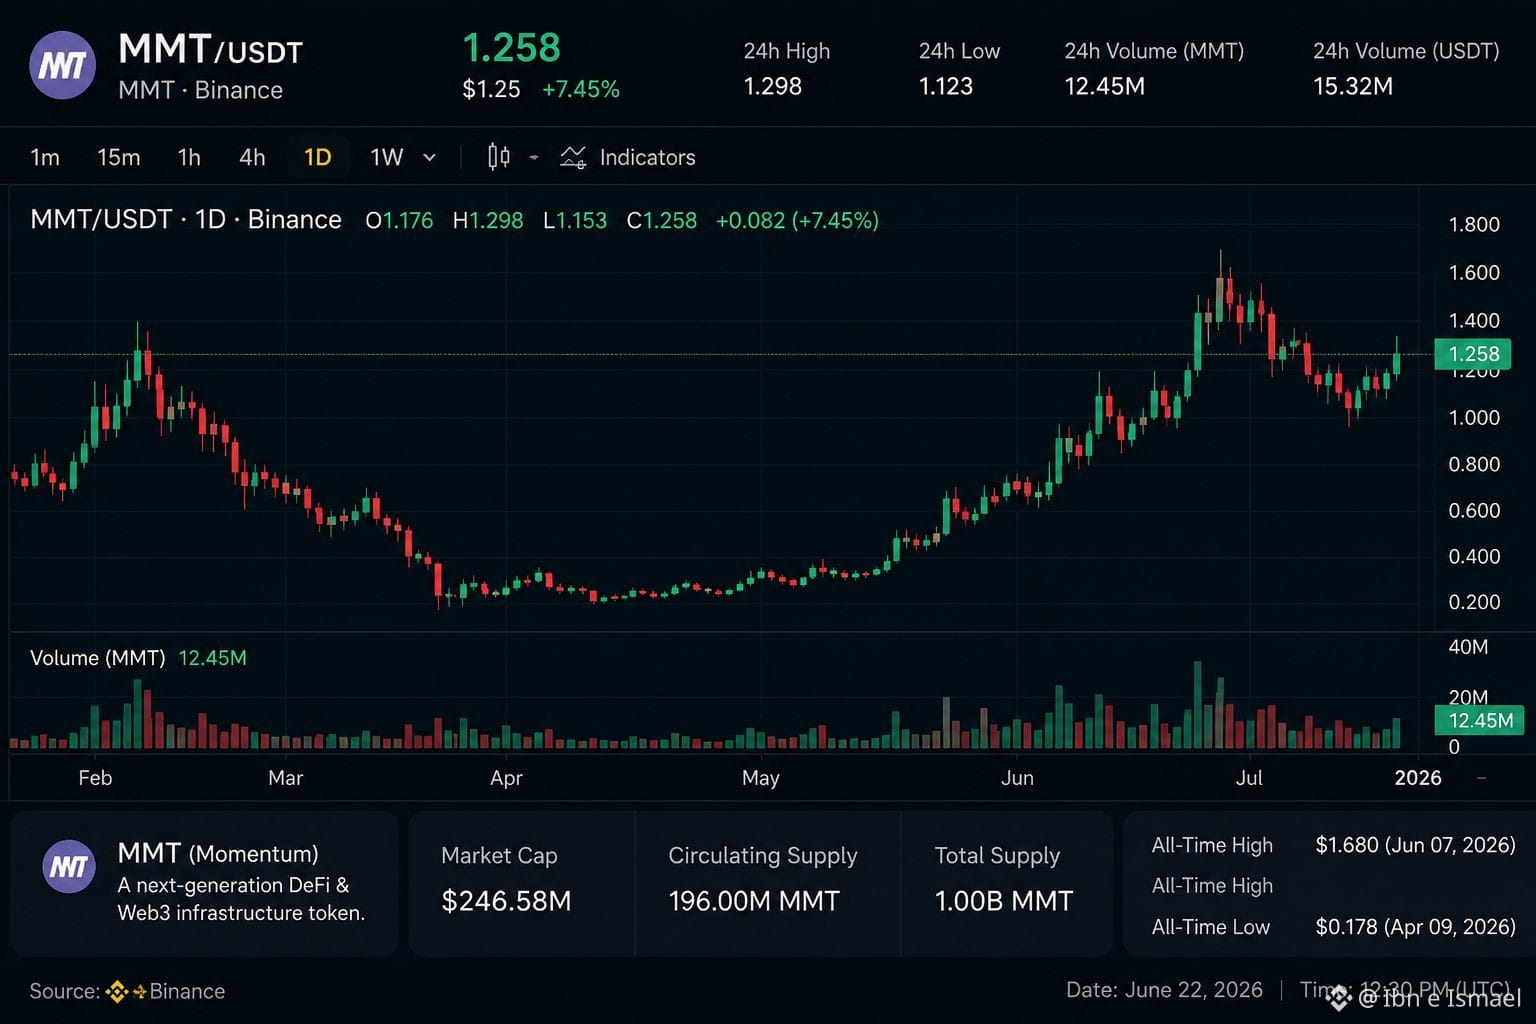Click the MMT/USDT · 1D · Binance legend title
The width and height of the screenshot is (1536, 1024).
(186, 219)
